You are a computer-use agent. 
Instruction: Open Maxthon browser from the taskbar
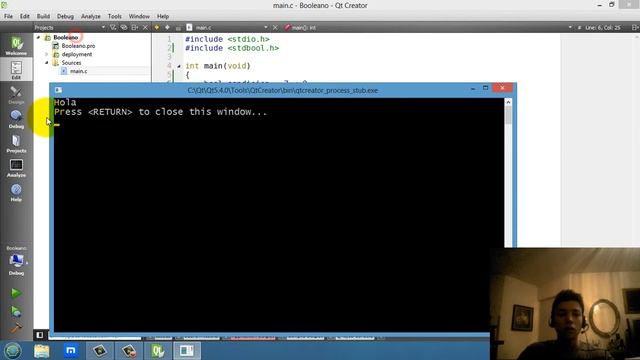tap(71, 351)
